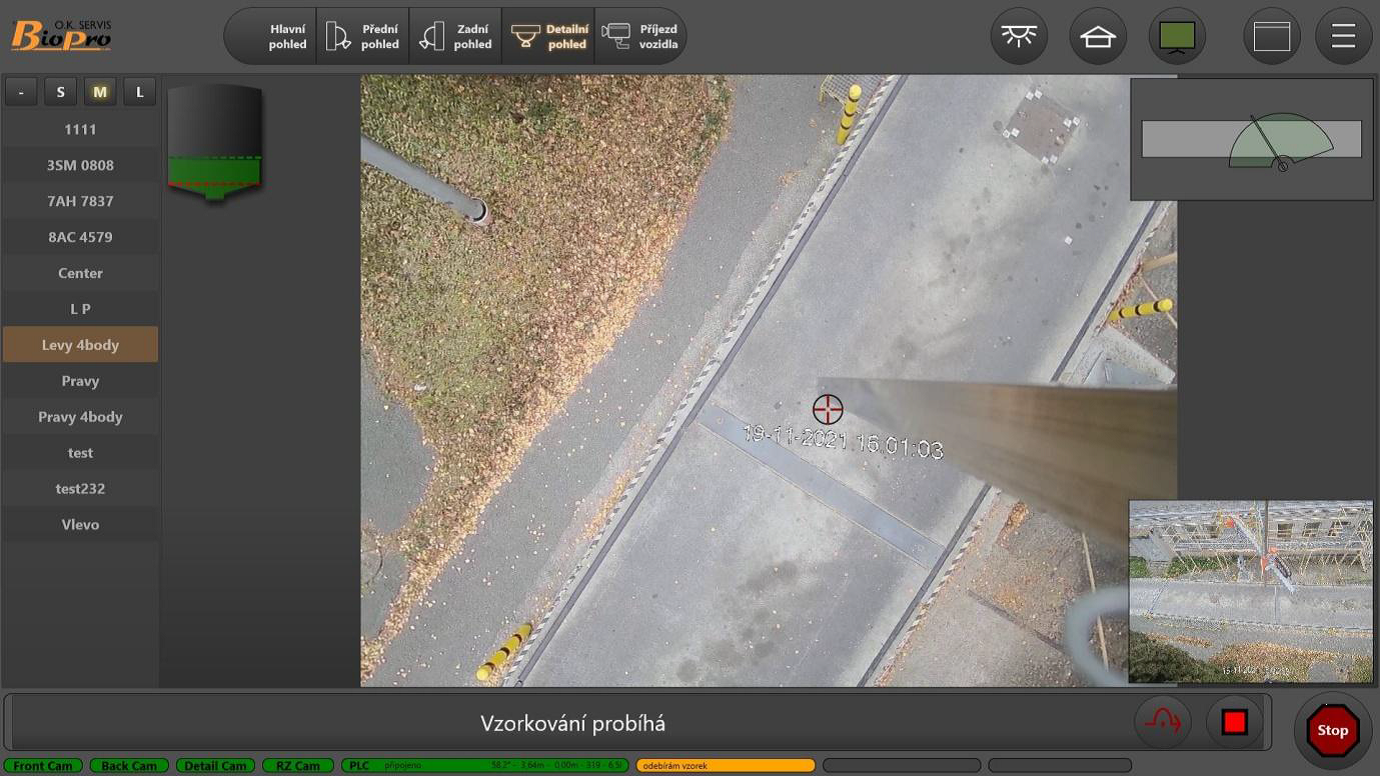Switch to Zadní pohled view
Viewport: 1380px width, 776px height.
click(456, 37)
